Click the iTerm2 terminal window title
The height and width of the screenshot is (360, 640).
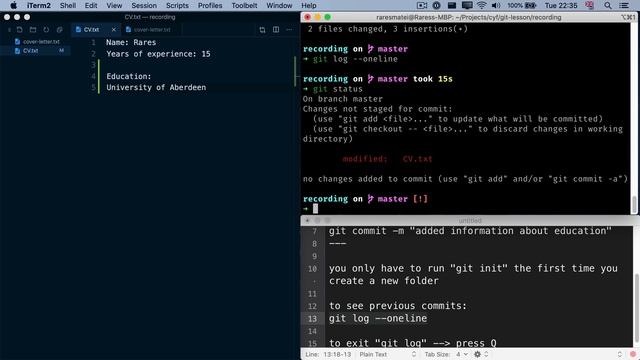point(469,17)
